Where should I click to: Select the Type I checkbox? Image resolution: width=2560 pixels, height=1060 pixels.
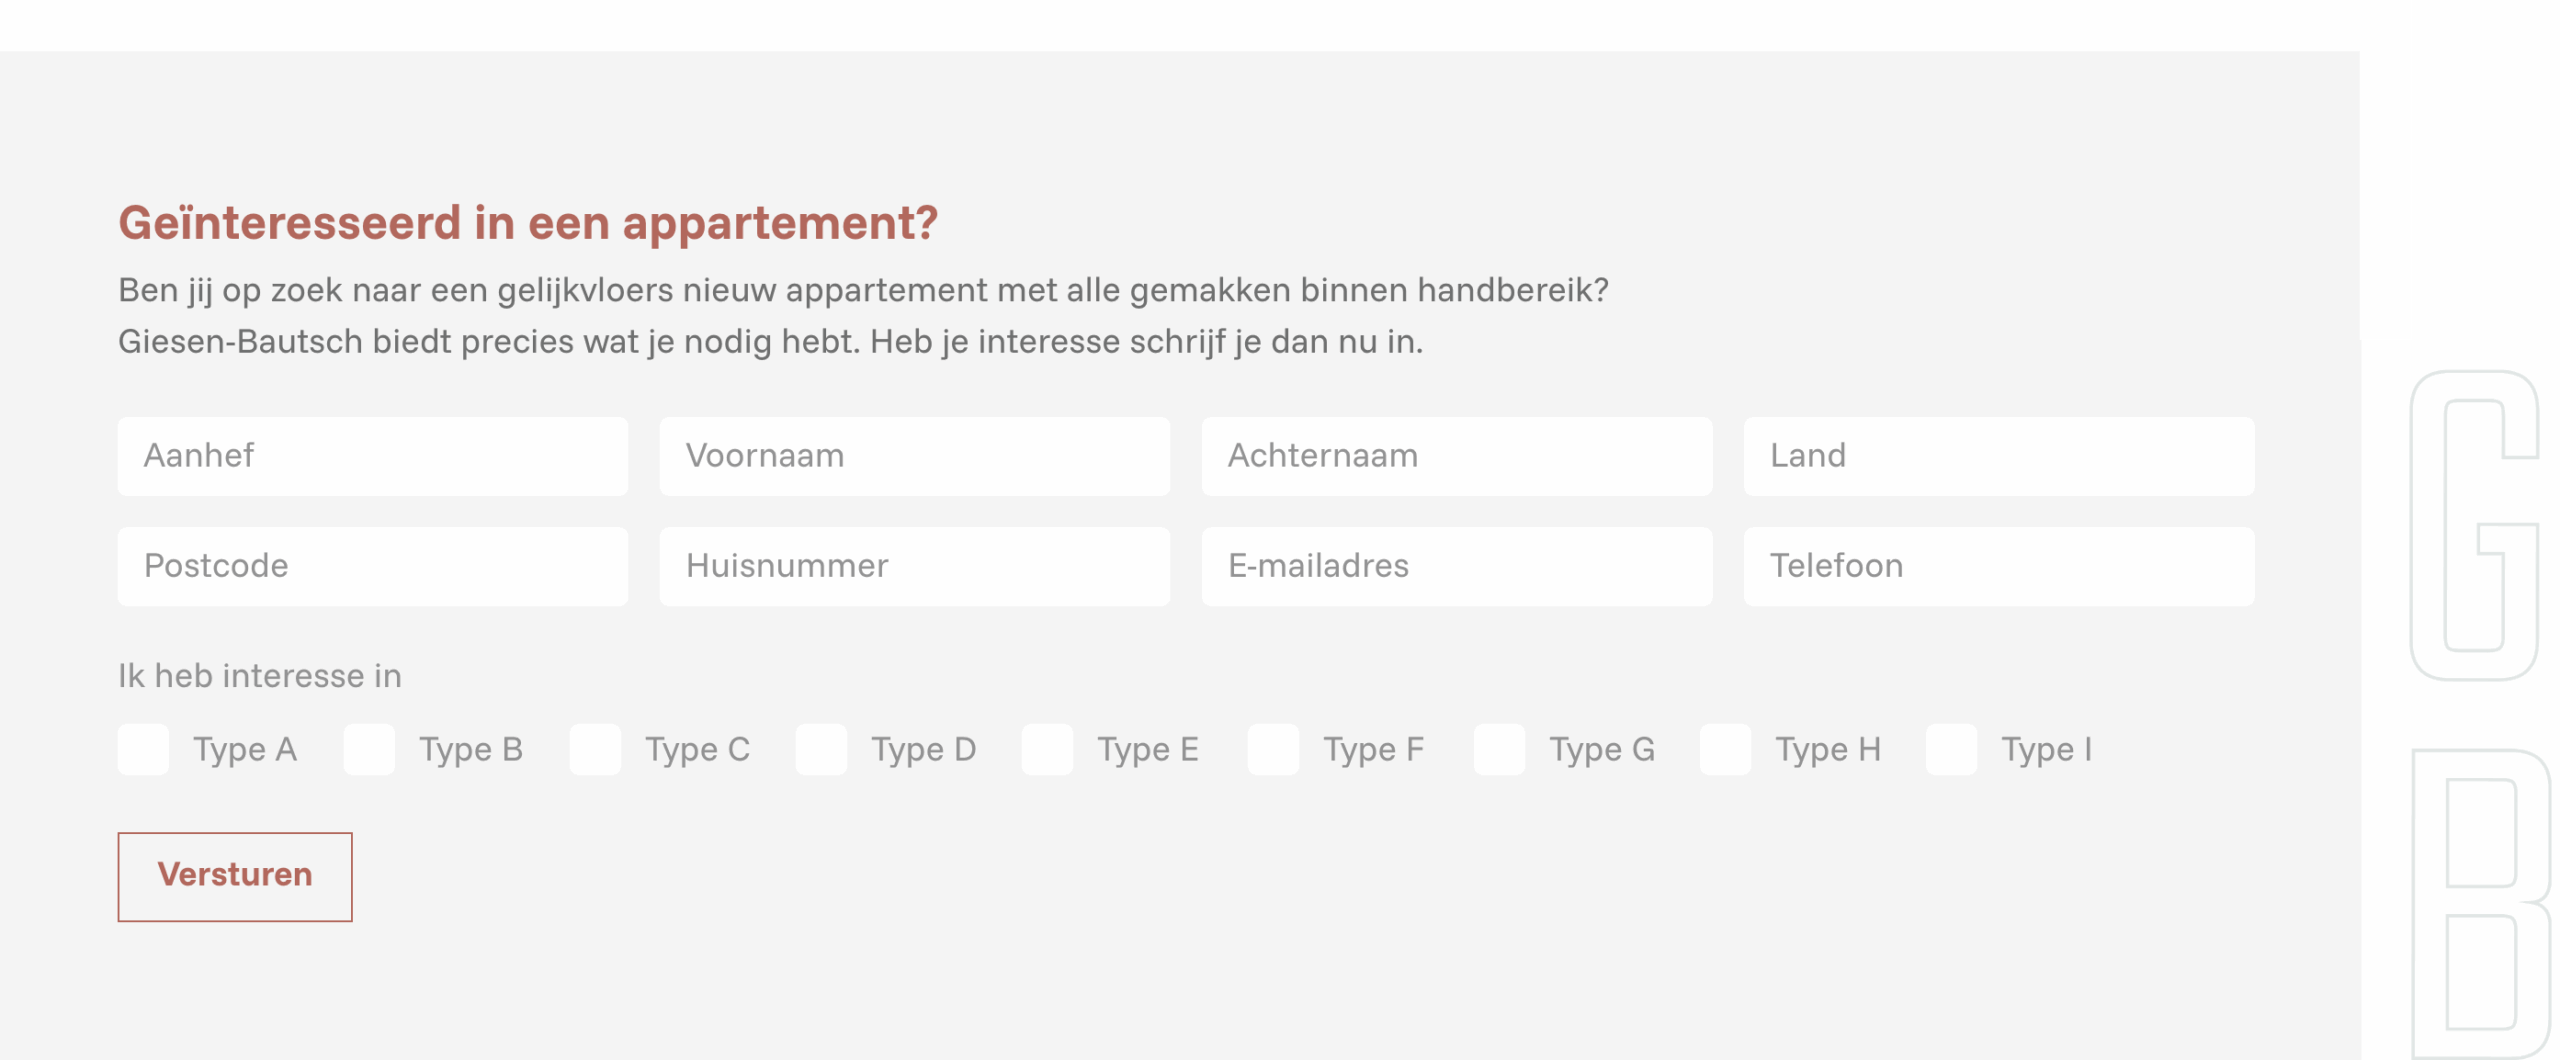pos(1951,750)
